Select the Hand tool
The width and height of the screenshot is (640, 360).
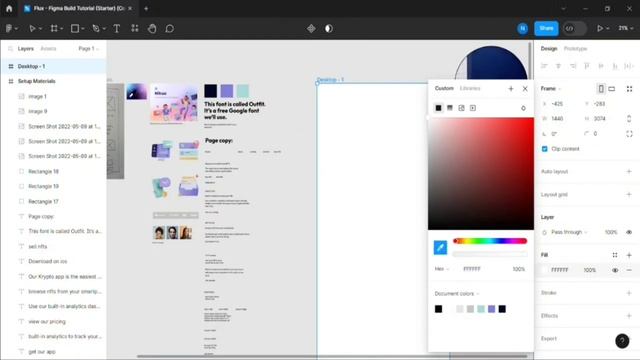(x=152, y=29)
